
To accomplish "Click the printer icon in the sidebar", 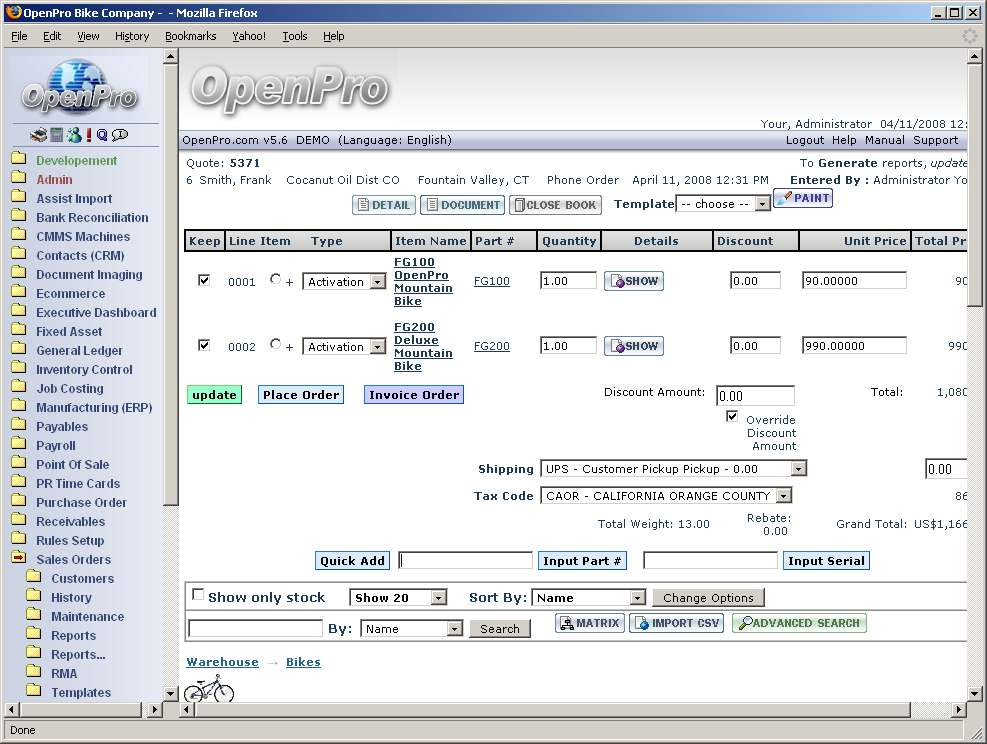I will pyautogui.click(x=38, y=135).
